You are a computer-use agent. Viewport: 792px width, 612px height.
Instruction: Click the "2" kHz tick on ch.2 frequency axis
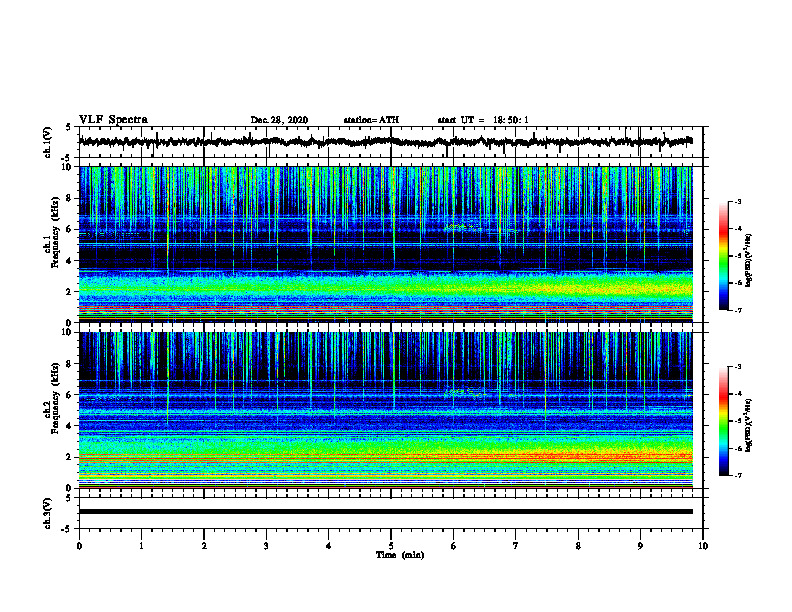tap(69, 457)
